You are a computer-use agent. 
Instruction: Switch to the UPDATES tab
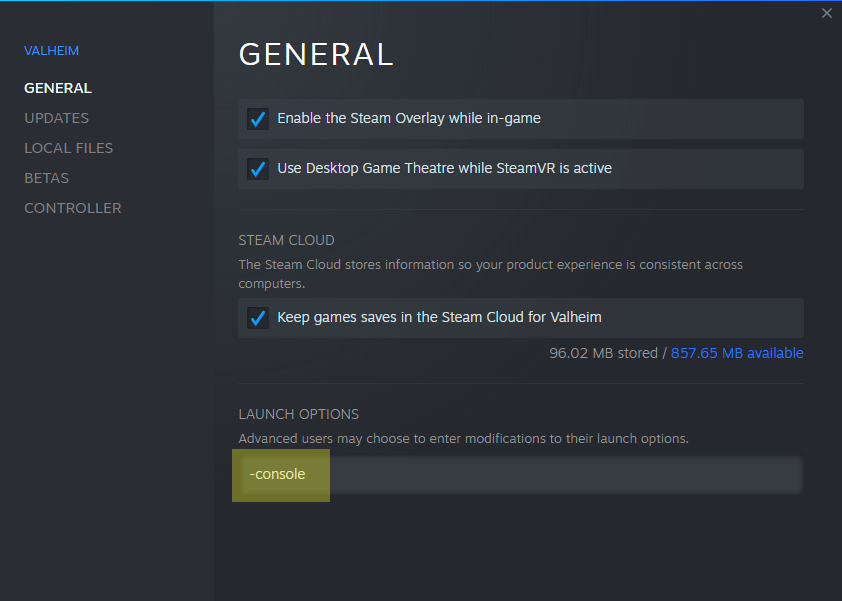(56, 117)
